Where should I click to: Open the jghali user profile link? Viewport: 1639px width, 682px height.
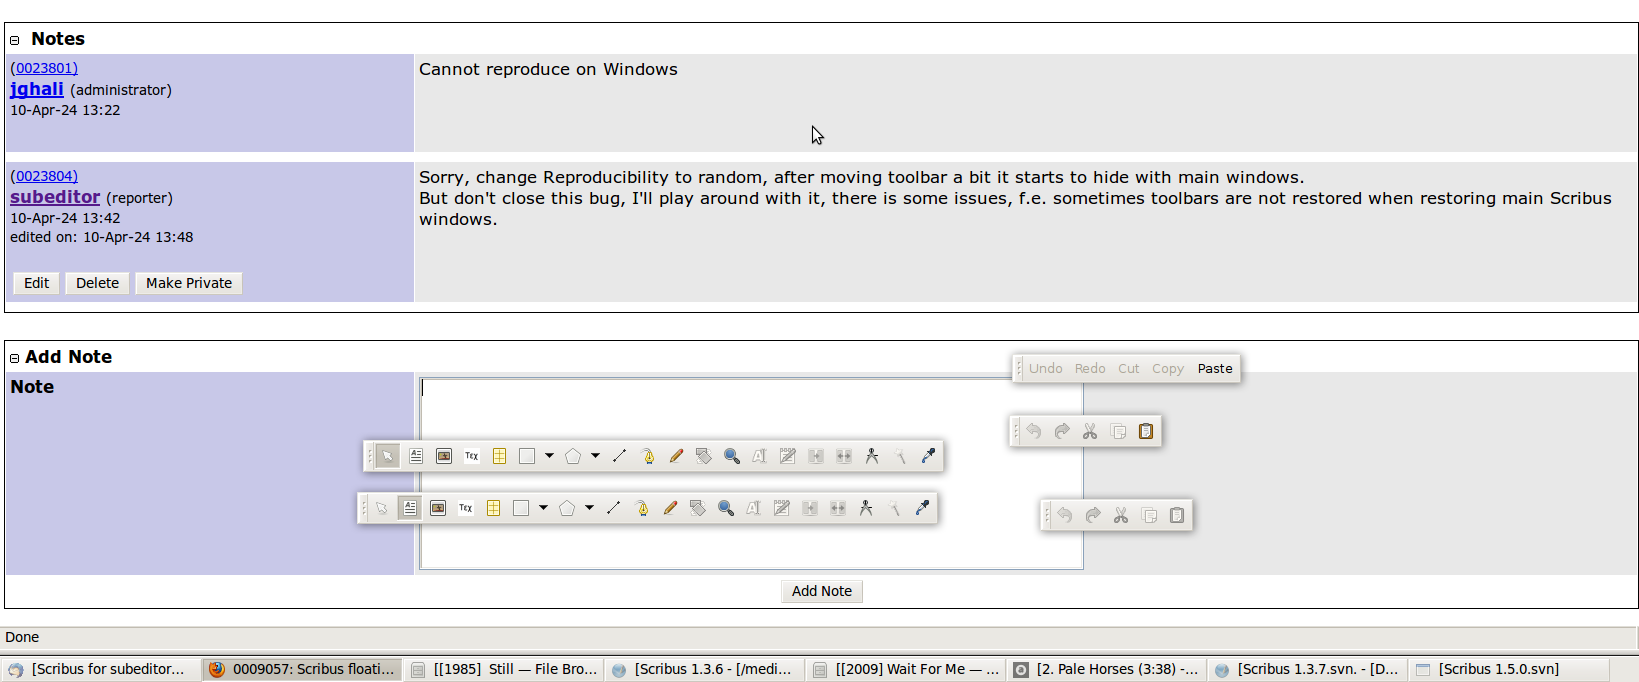point(37,89)
